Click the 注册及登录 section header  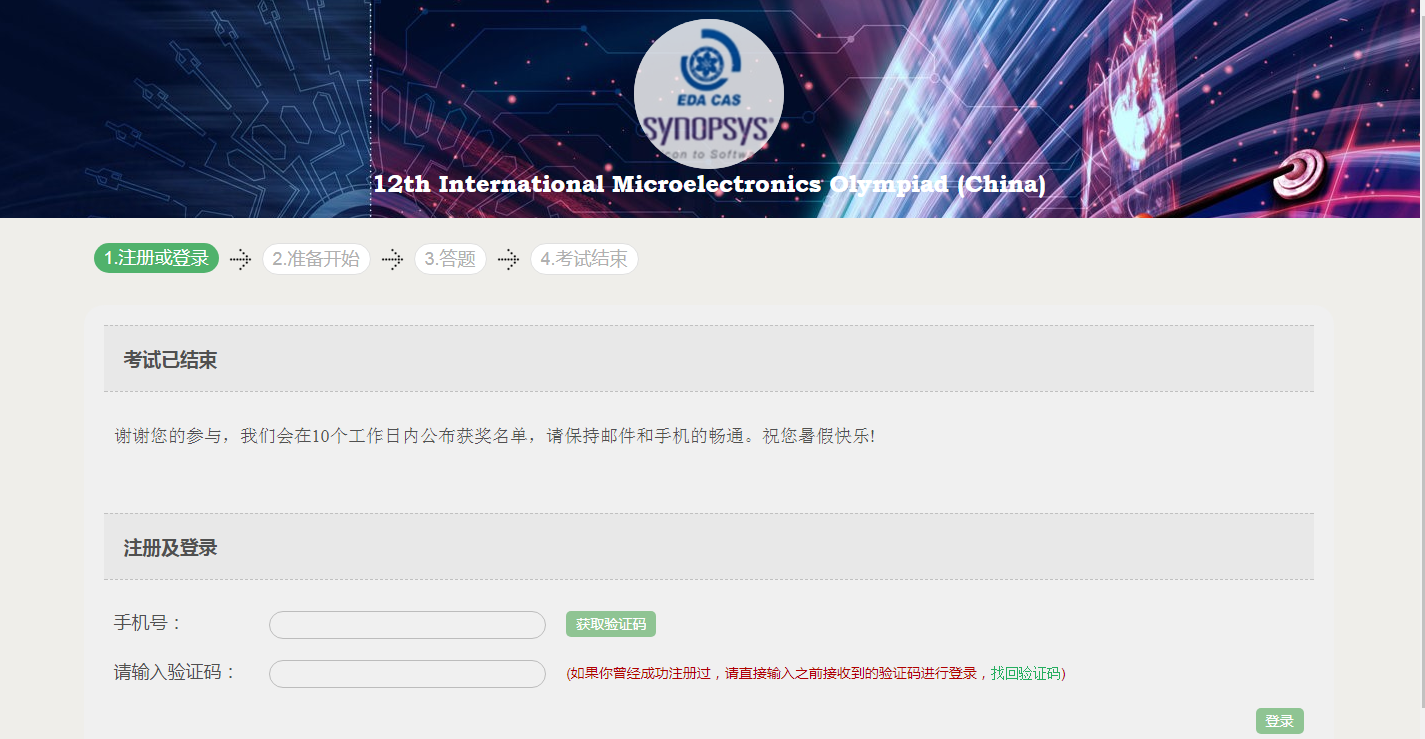(171, 548)
